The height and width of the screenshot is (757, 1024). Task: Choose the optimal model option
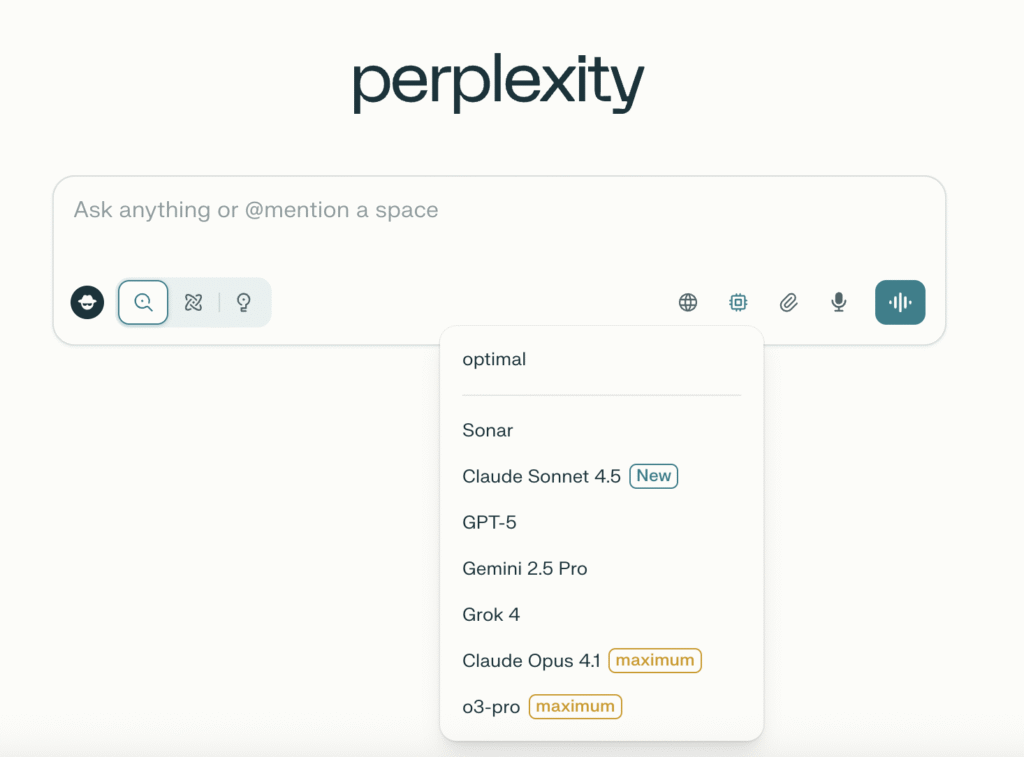(494, 359)
